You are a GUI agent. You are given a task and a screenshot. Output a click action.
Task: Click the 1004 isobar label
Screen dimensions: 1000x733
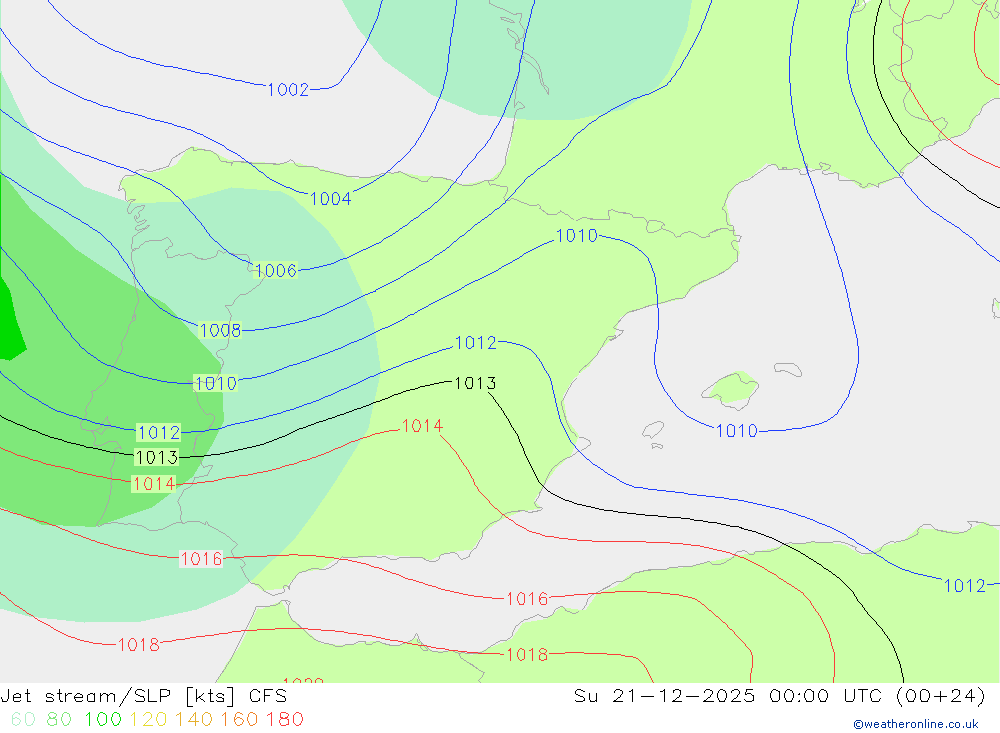(x=330, y=199)
